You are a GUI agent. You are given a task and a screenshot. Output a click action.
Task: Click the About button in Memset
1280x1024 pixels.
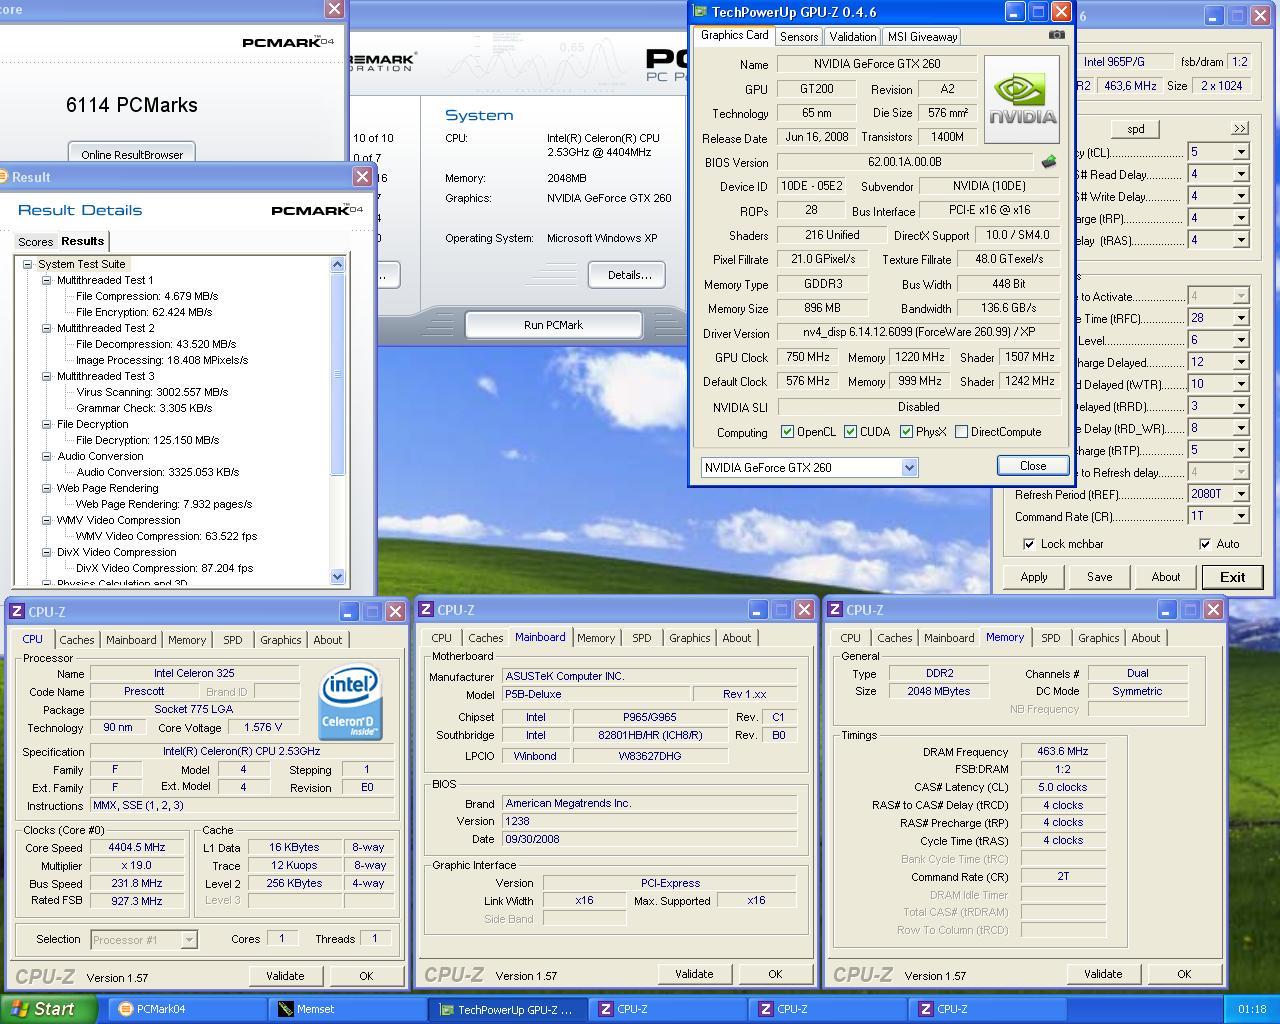[1166, 577]
